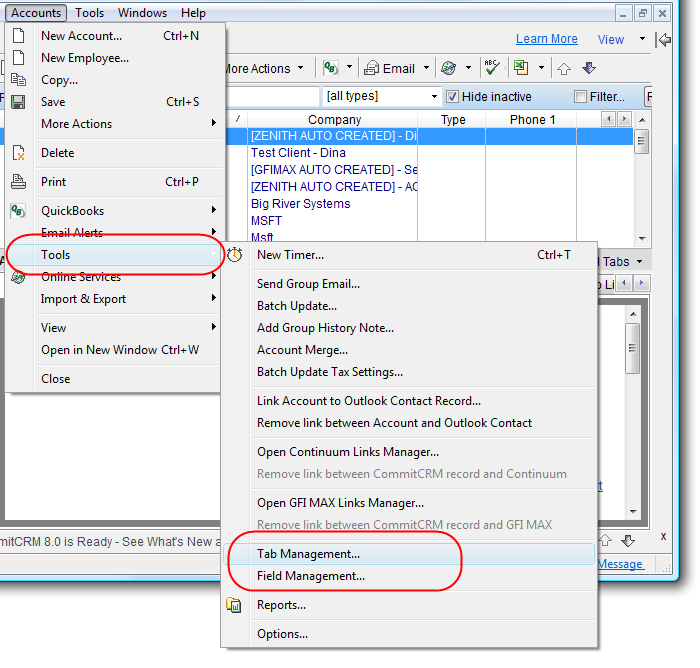
Task: Uncheck the Hide inactive checkbox
Action: click(x=452, y=97)
